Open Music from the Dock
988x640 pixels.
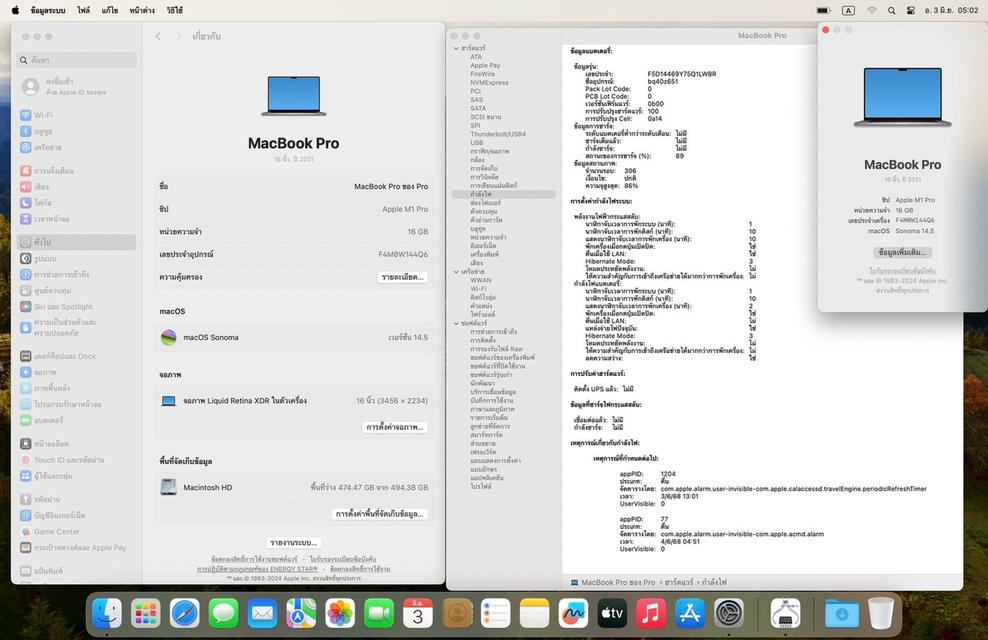[x=651, y=613]
